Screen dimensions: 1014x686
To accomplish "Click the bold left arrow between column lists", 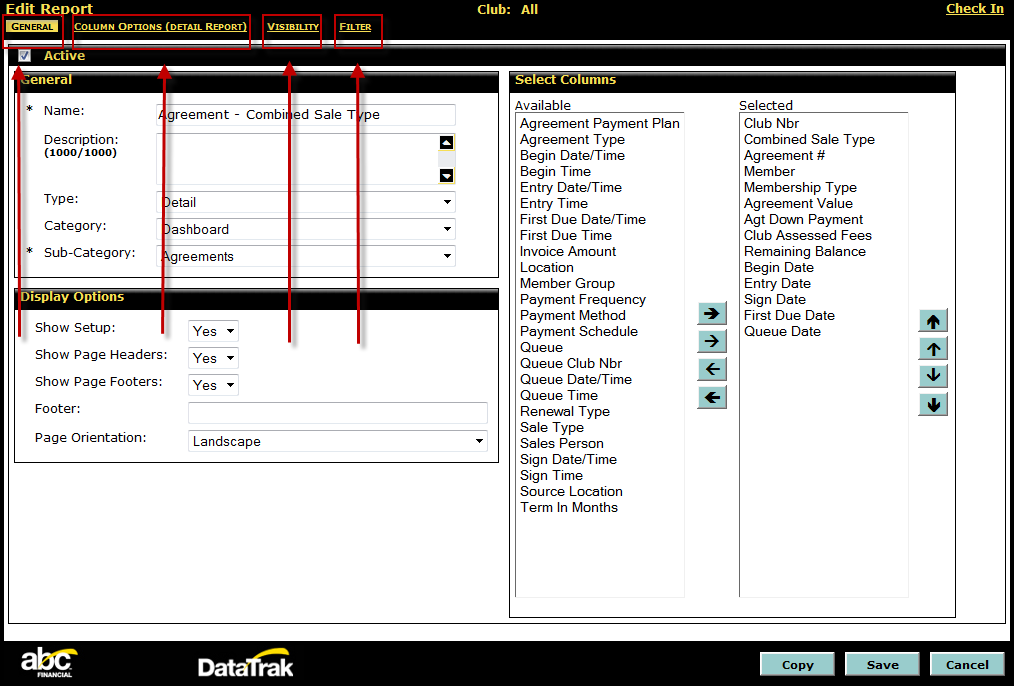I will (711, 398).
